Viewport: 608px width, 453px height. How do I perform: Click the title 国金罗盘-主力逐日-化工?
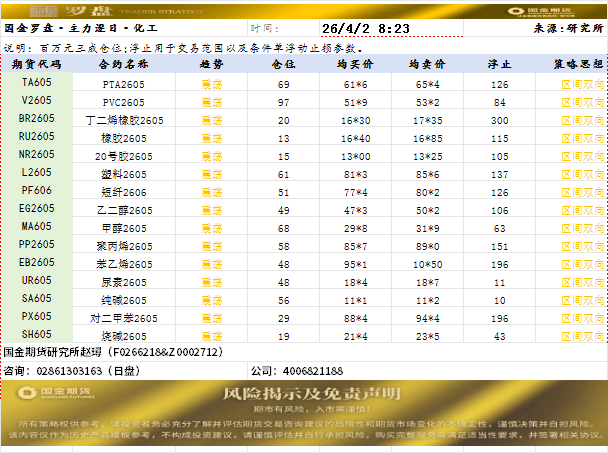pyautogui.click(x=81, y=28)
